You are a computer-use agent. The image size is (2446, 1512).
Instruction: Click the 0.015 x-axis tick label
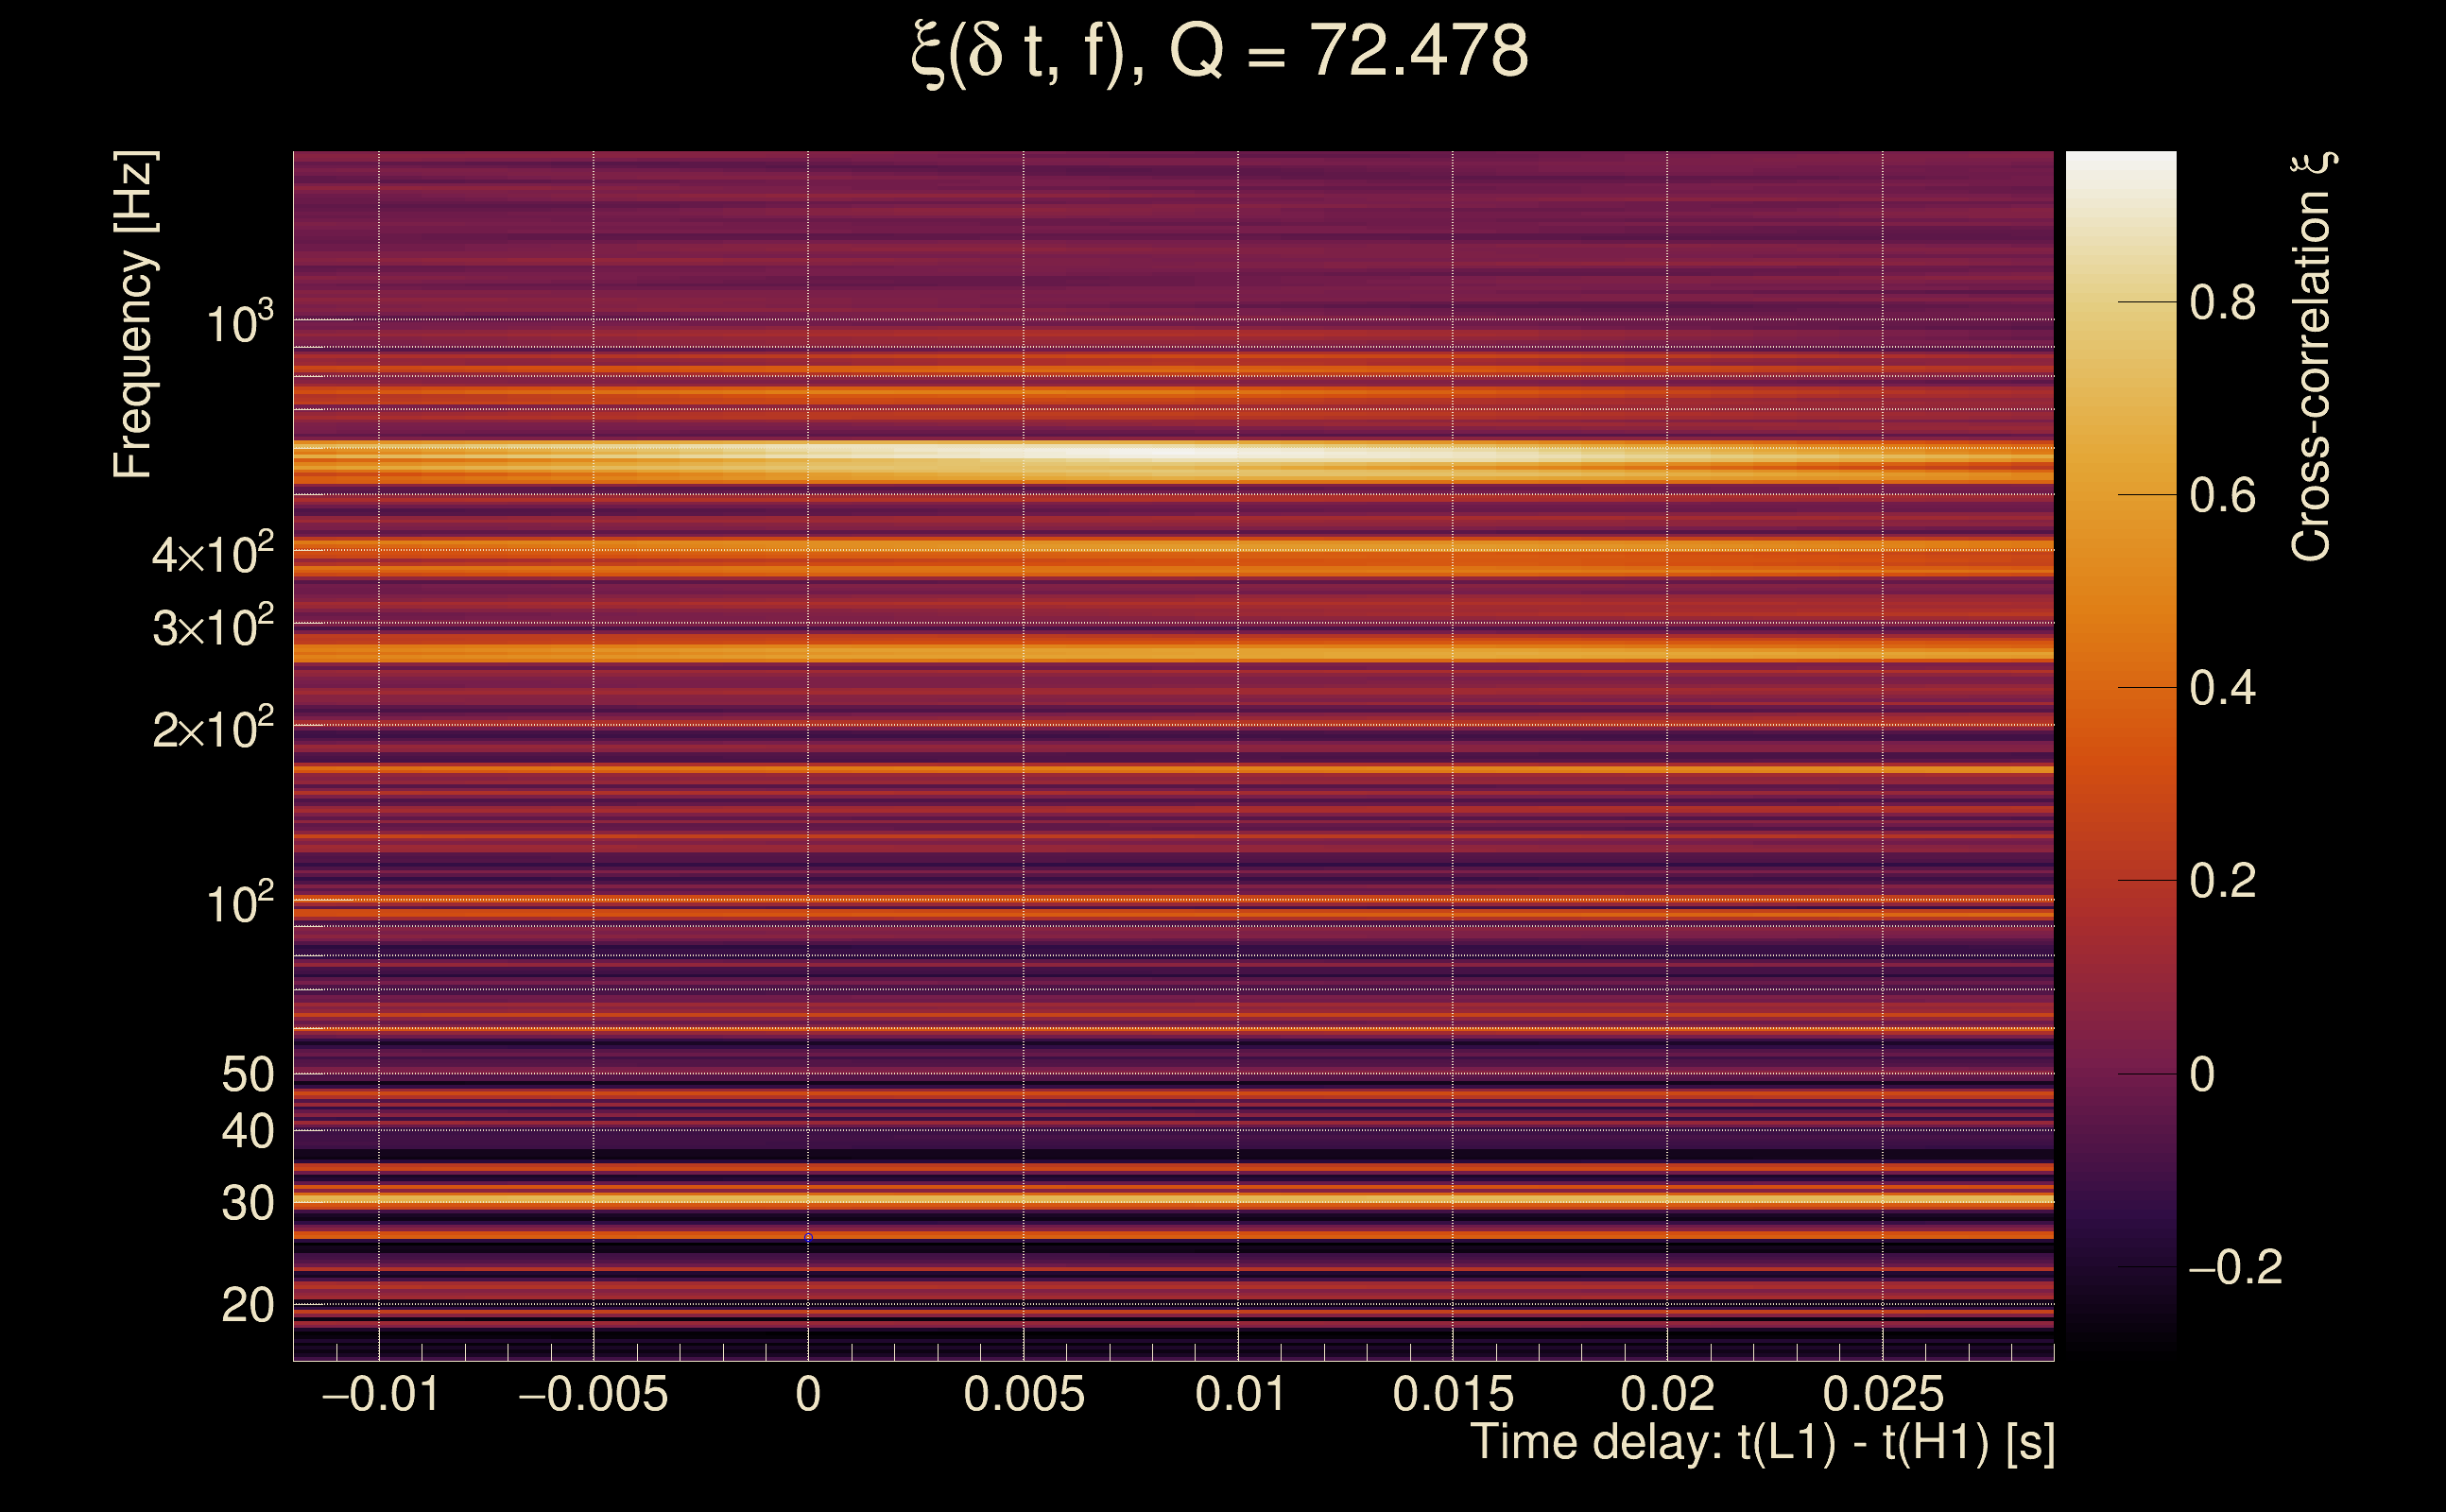coord(1453,1394)
